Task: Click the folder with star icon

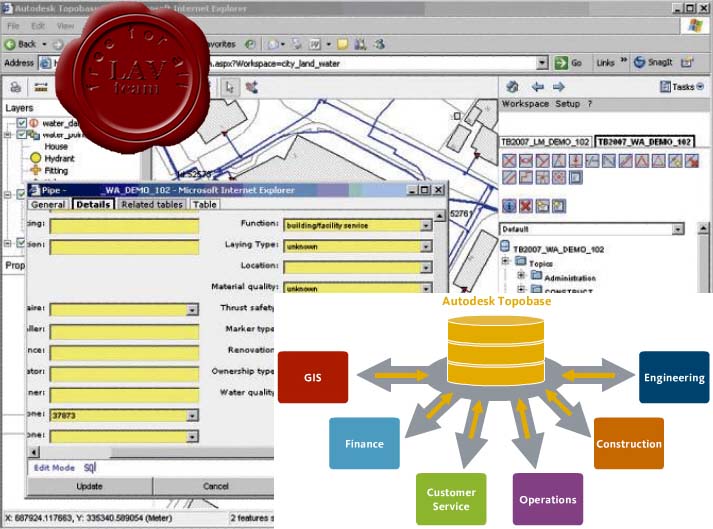Action: (x=542, y=206)
